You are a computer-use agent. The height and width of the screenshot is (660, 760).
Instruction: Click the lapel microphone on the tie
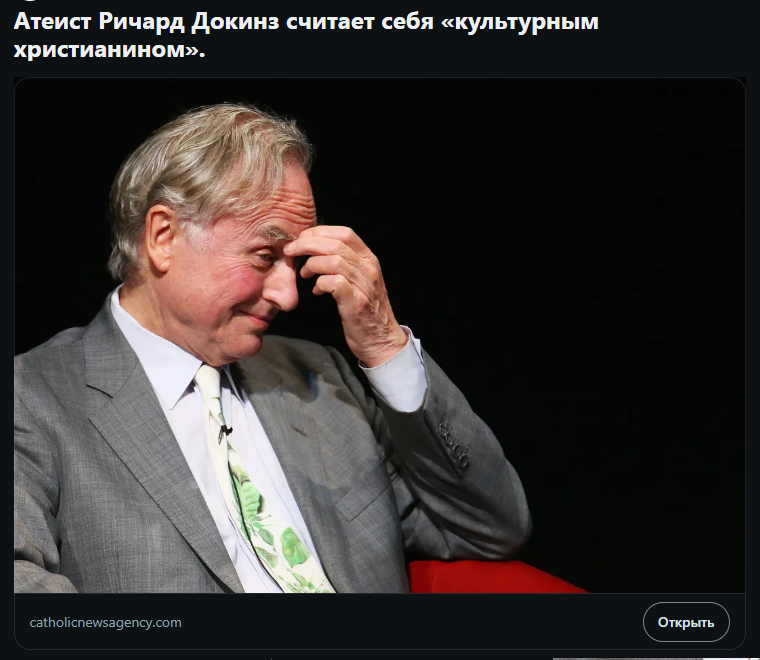coord(224,433)
